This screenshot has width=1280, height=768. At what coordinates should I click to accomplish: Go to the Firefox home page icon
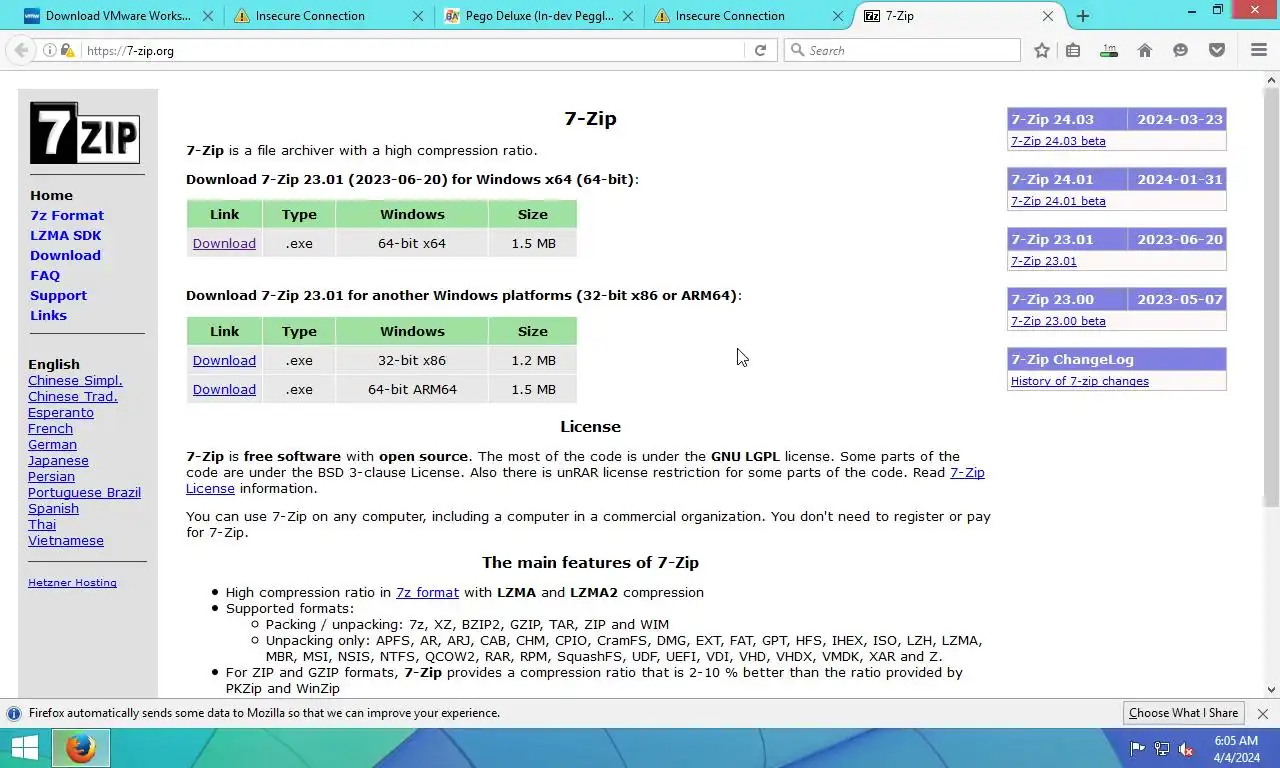[1145, 50]
